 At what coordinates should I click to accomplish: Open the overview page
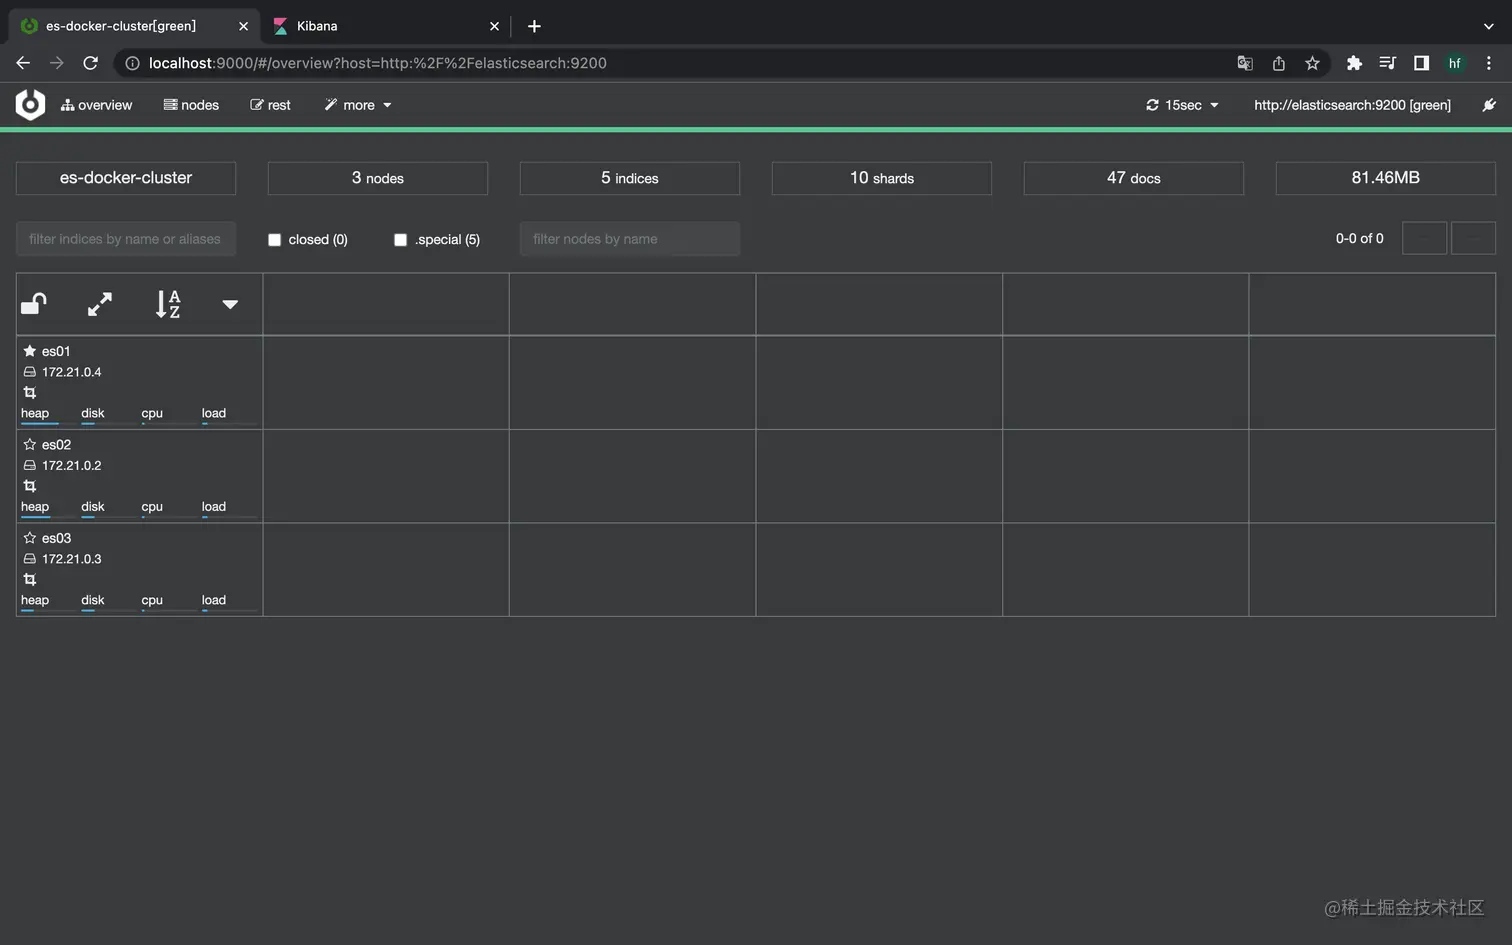[x=96, y=105]
